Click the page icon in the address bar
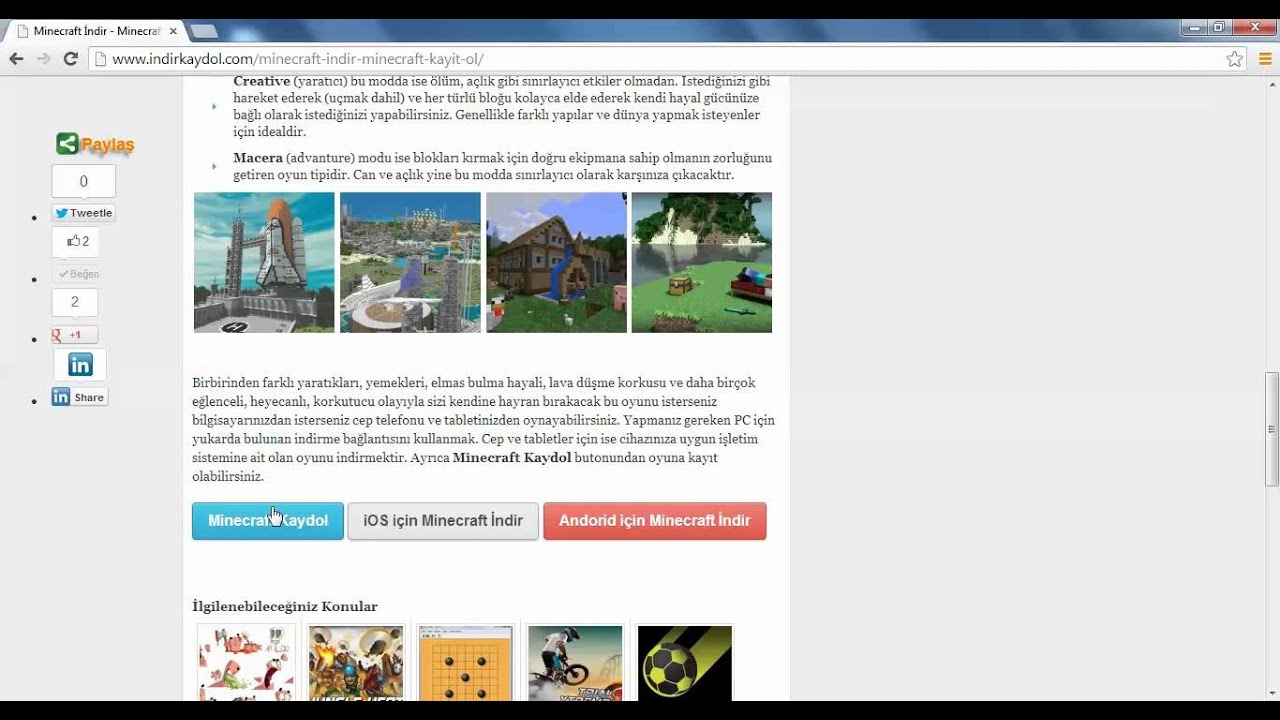 click(x=100, y=59)
